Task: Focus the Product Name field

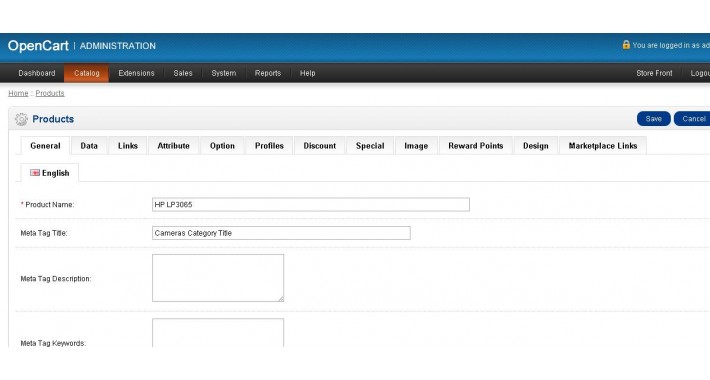Action: (311, 204)
